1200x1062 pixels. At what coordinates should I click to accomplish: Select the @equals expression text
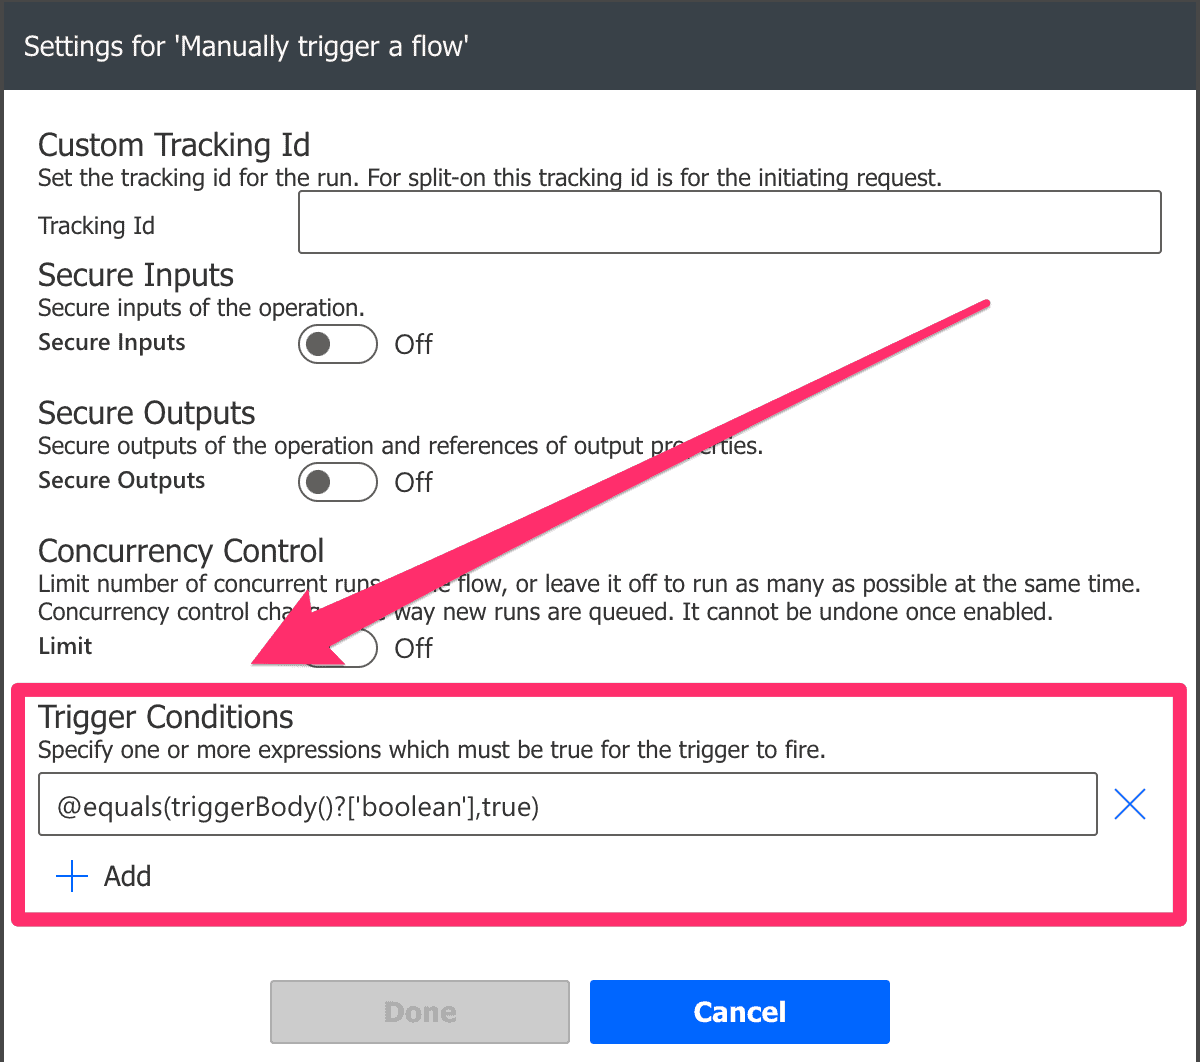point(295,806)
